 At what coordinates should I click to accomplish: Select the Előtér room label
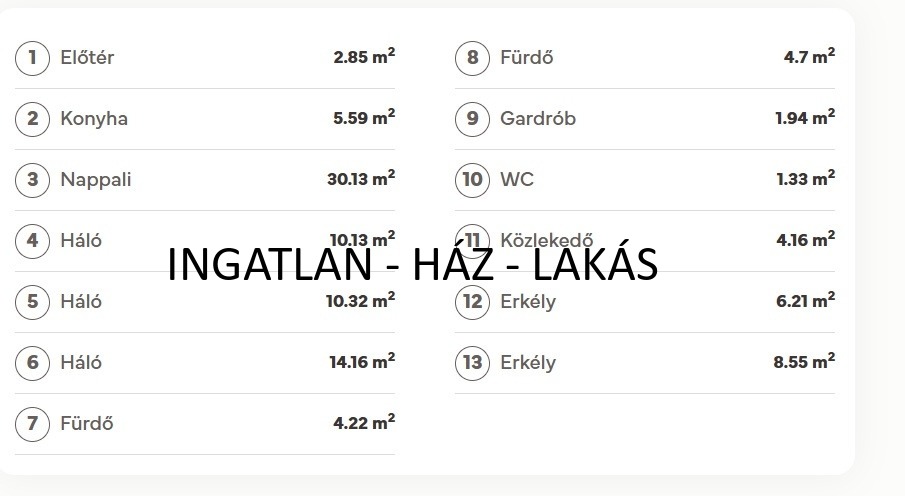pyautogui.click(x=87, y=58)
